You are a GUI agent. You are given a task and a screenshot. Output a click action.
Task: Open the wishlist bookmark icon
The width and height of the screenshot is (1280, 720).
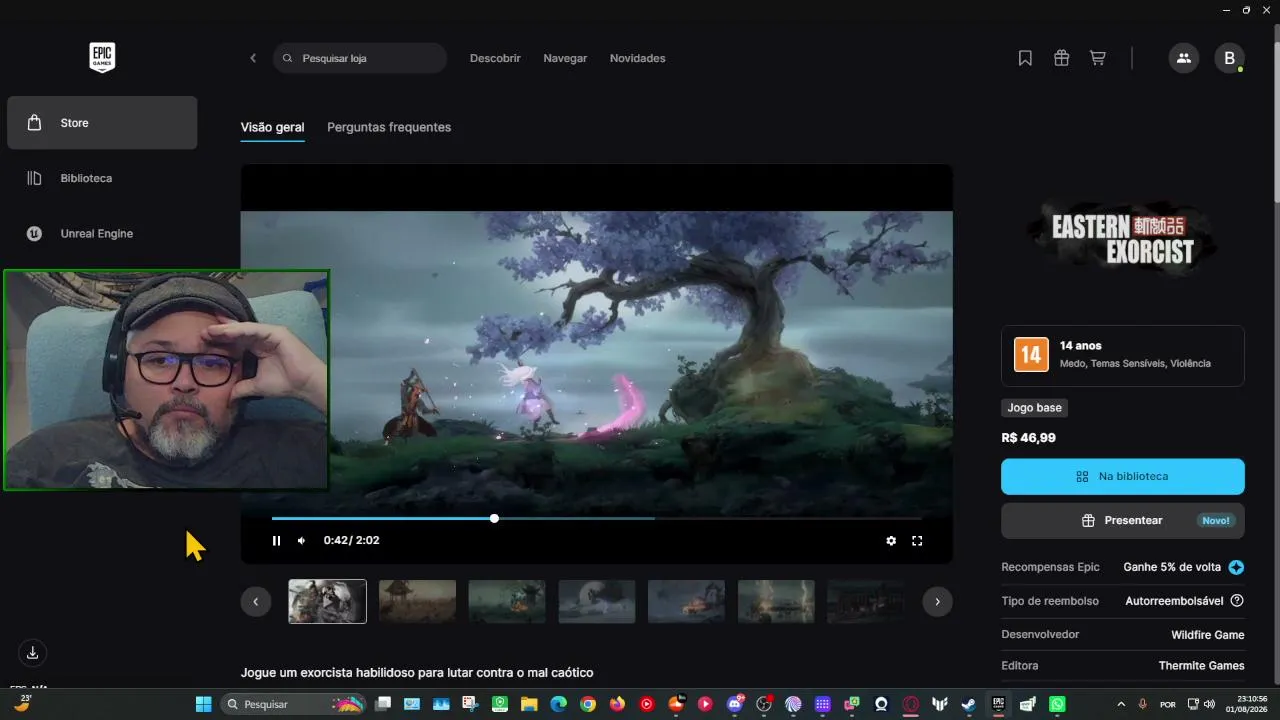point(1025,58)
